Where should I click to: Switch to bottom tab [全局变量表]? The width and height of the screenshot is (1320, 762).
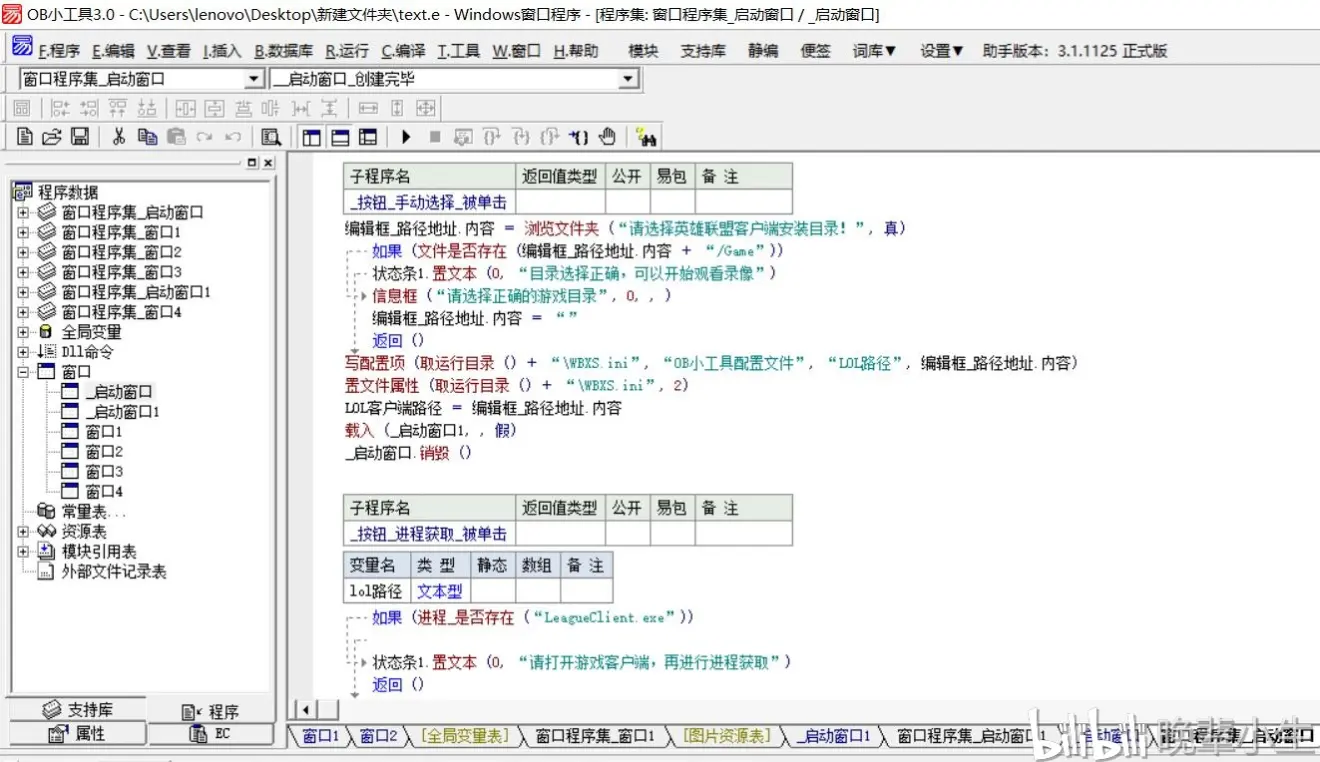click(x=465, y=737)
